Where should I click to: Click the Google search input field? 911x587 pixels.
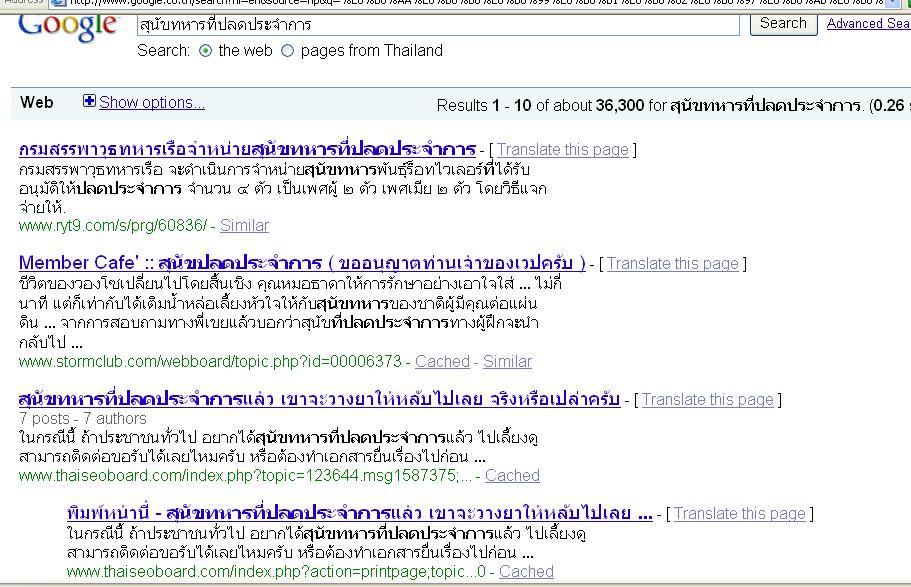coord(438,24)
